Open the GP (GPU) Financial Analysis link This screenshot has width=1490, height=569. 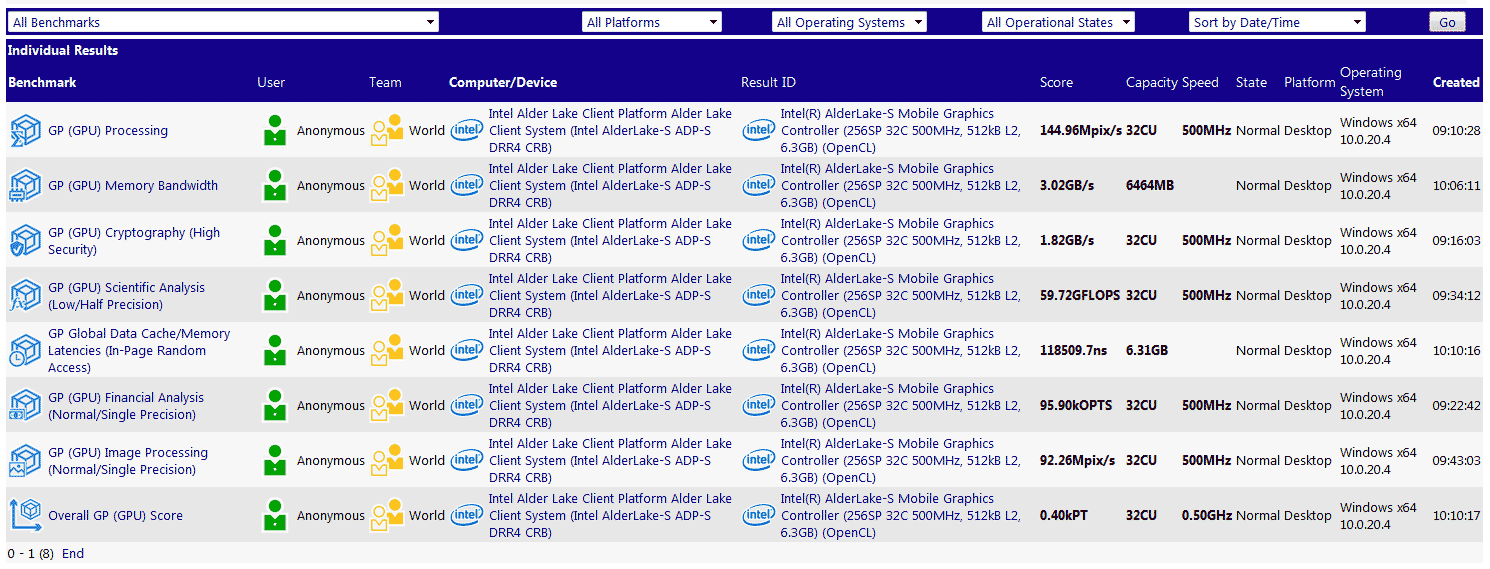click(x=126, y=406)
